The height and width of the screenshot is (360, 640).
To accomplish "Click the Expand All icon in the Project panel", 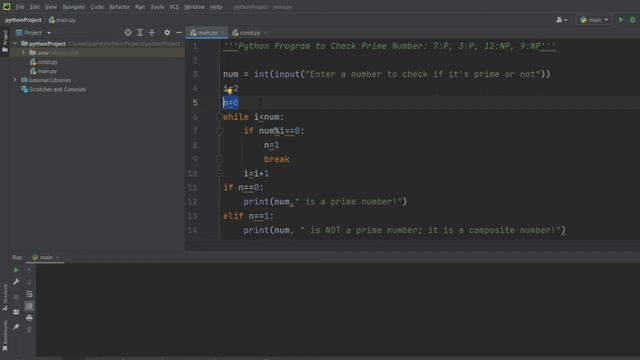I will click(x=140, y=33).
